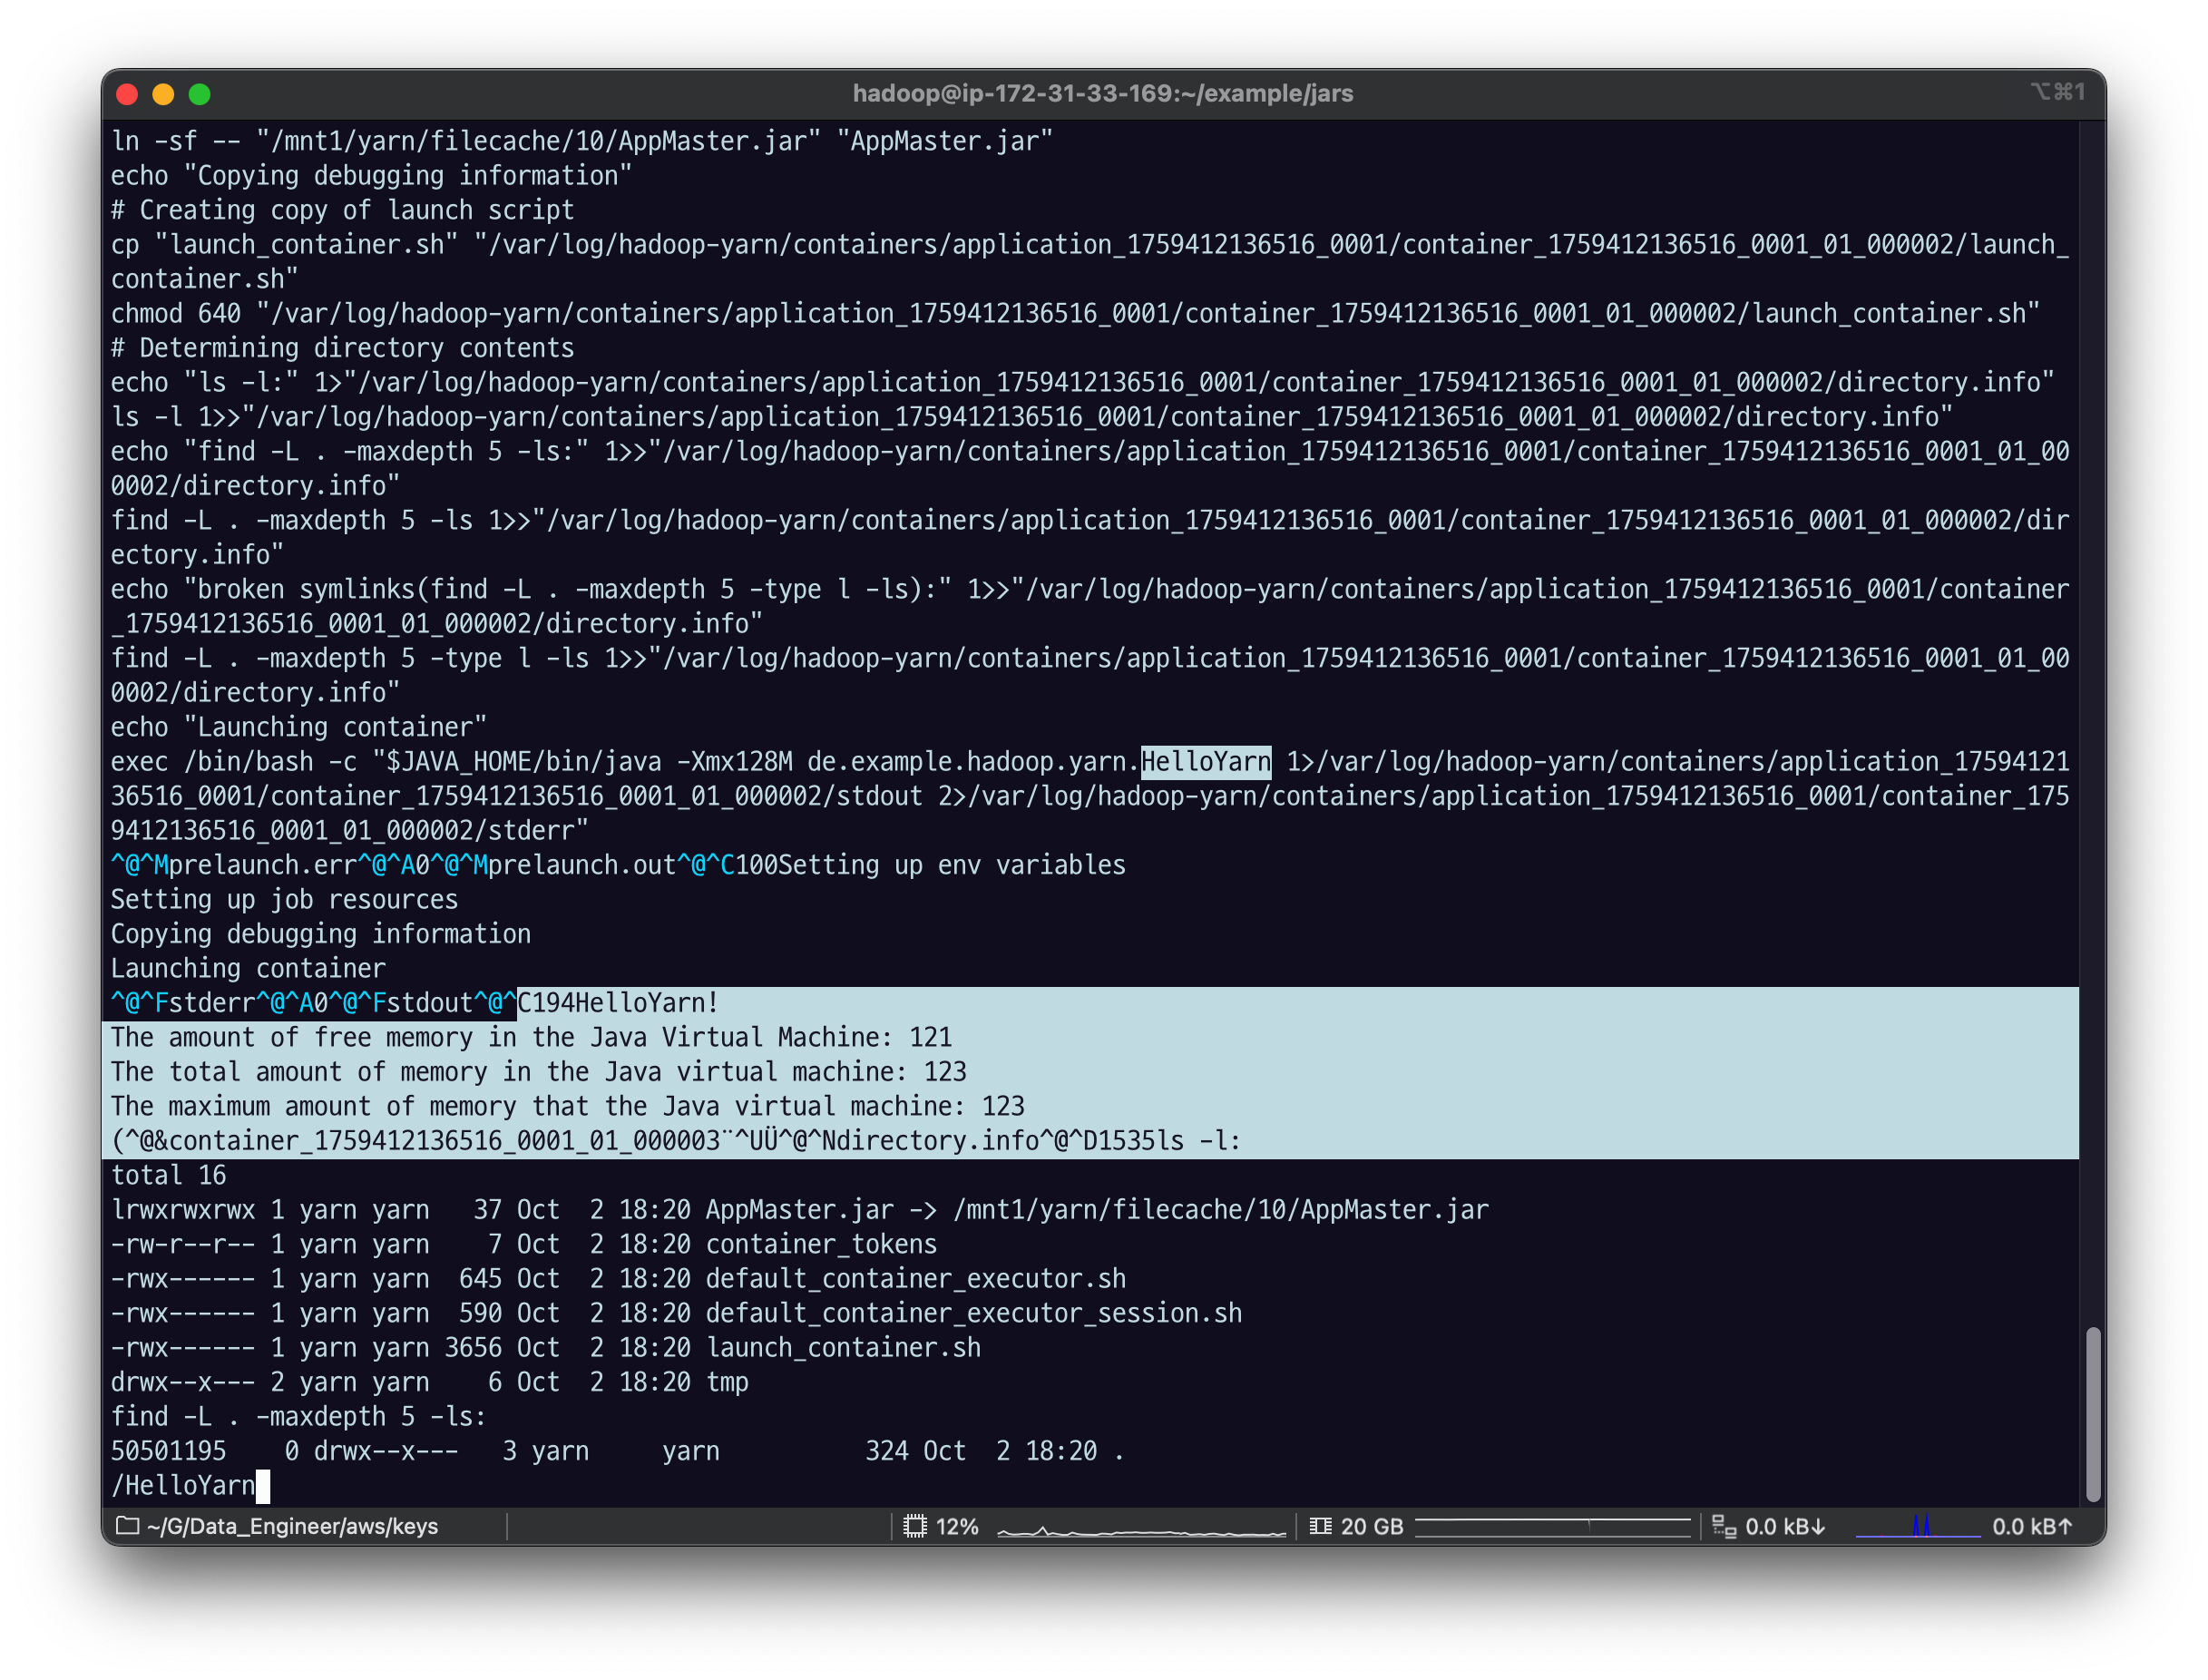Click the window title hadoop@ip-172-31-33-169
Viewport: 2208px width, 1680px height.
click(1102, 93)
